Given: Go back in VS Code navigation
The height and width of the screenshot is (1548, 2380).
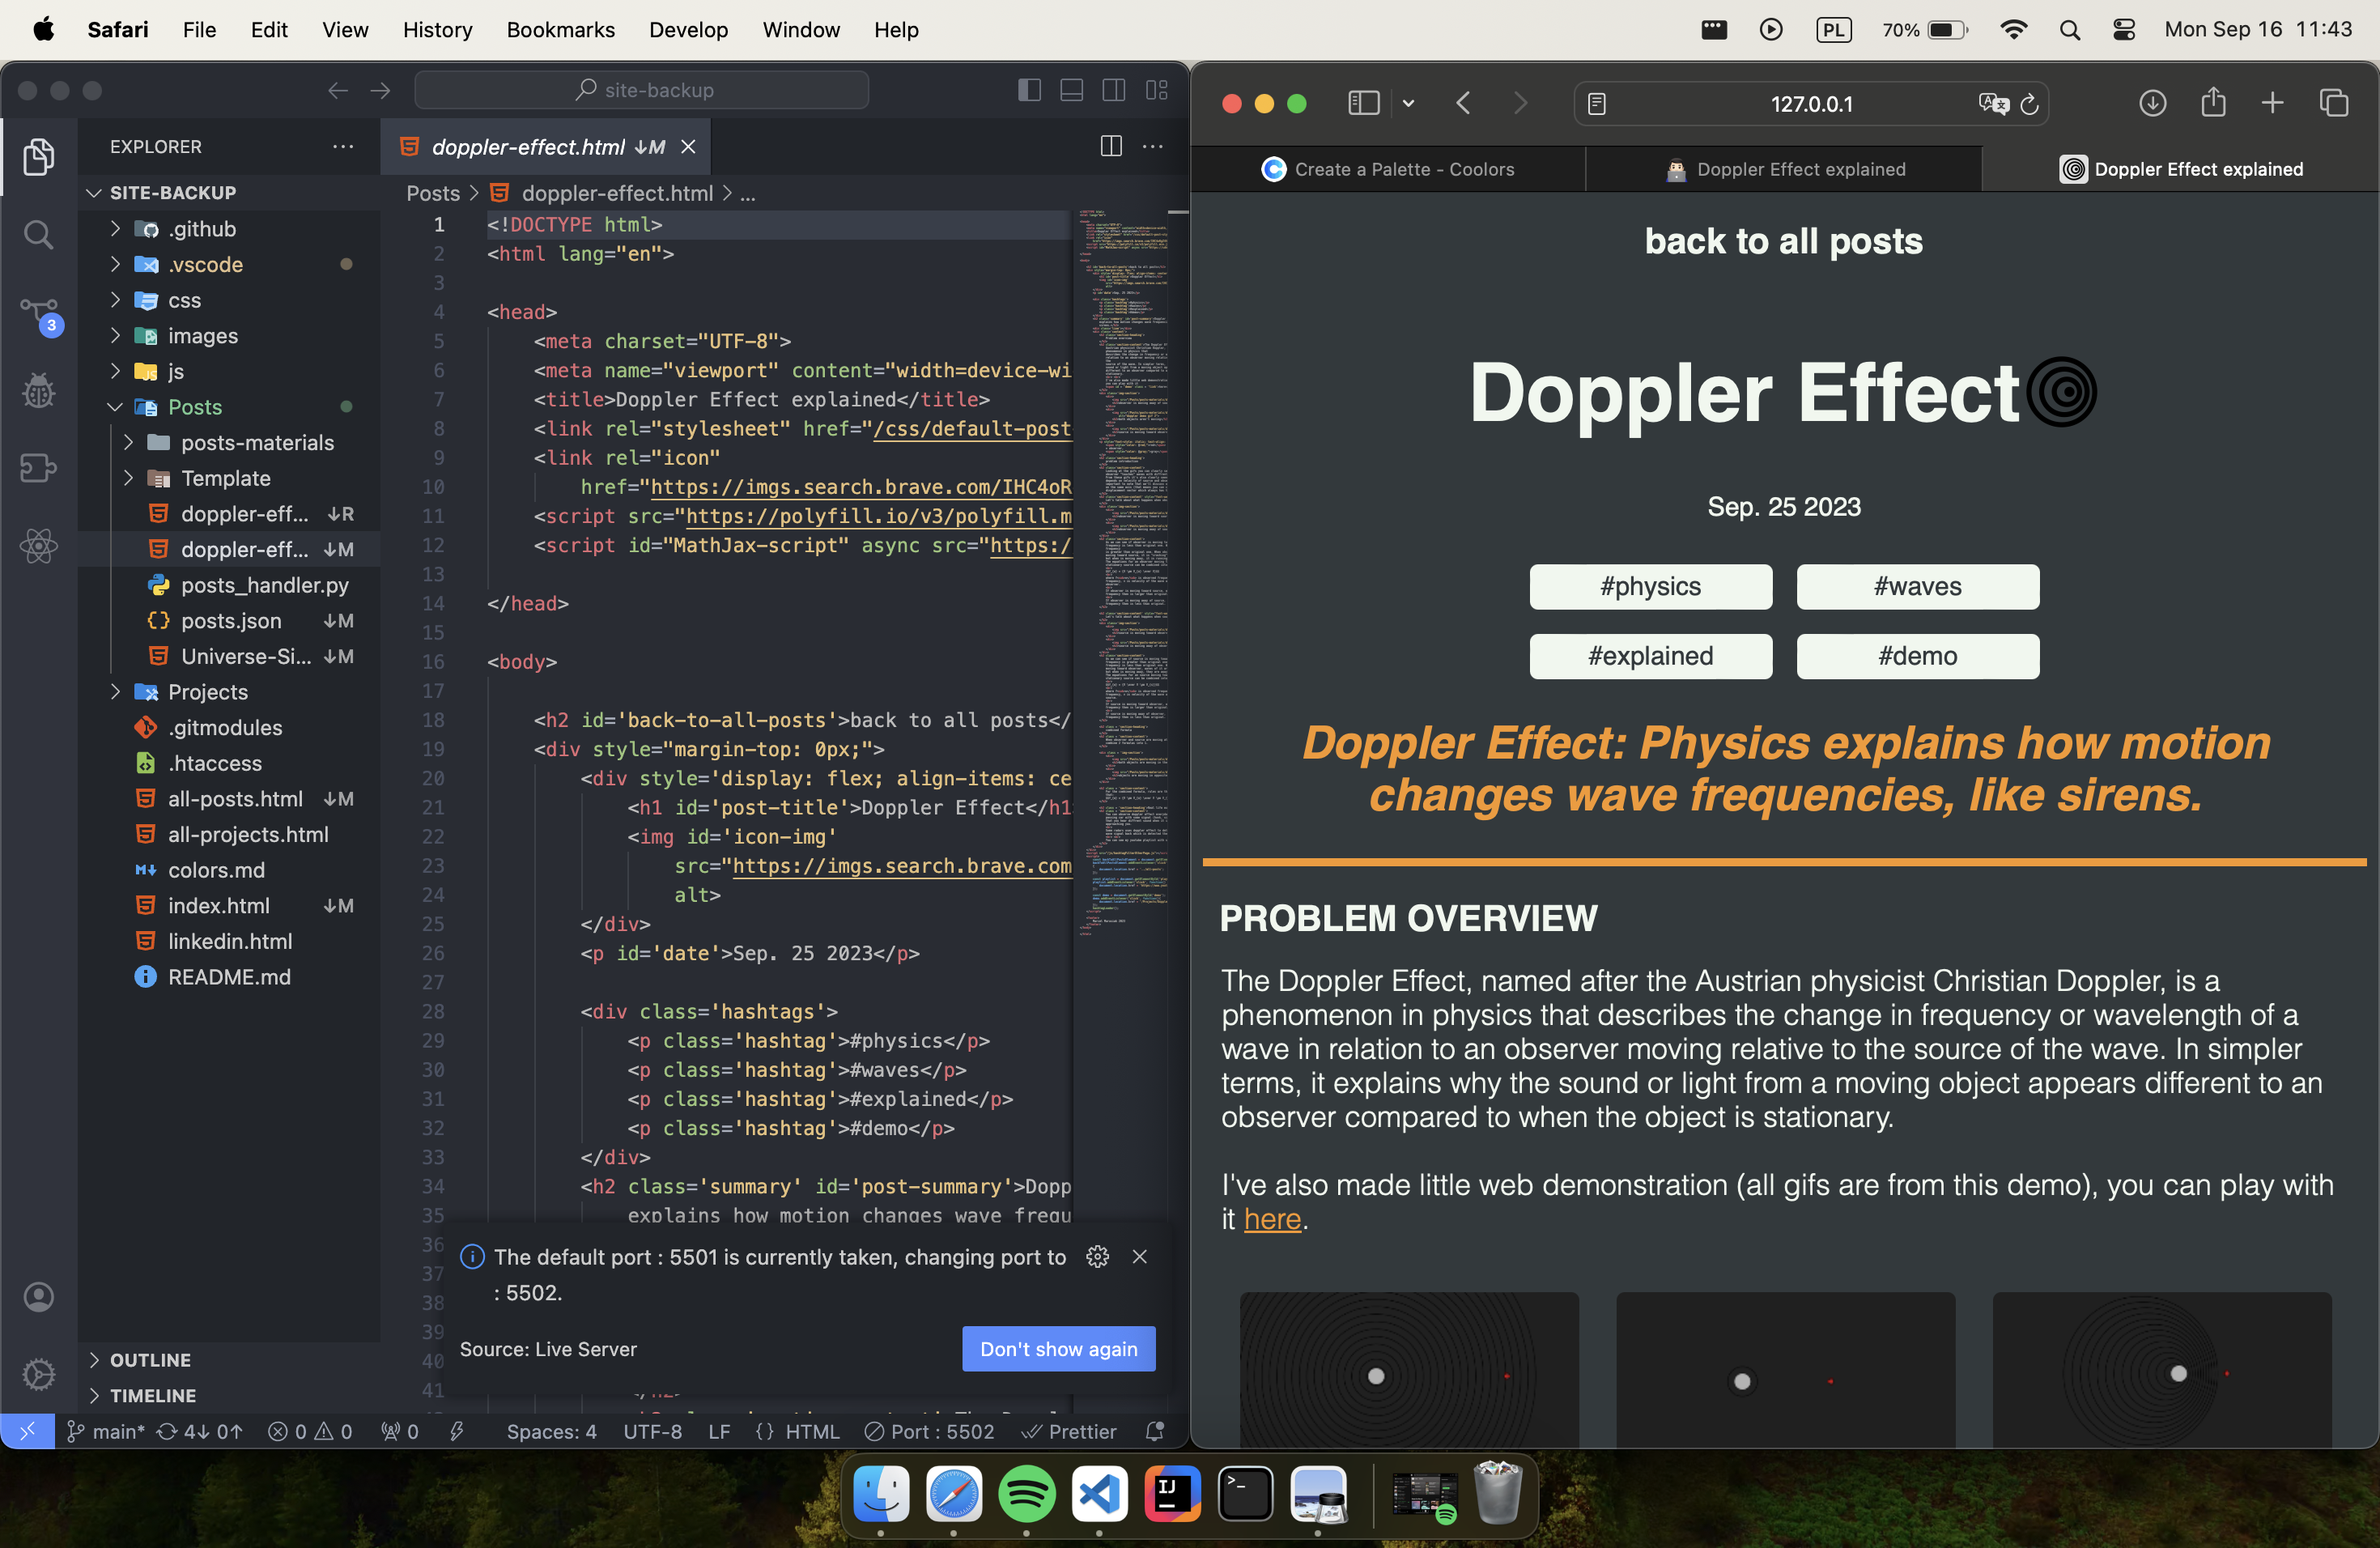Looking at the screenshot, I should click(338, 90).
